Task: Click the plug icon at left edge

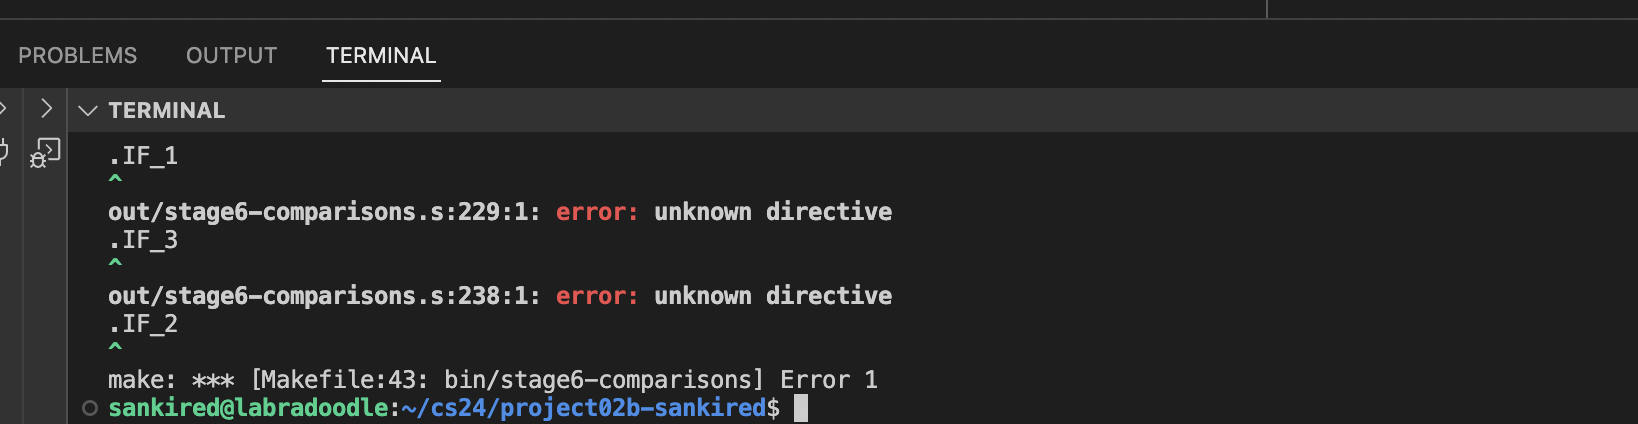Action: (3, 152)
